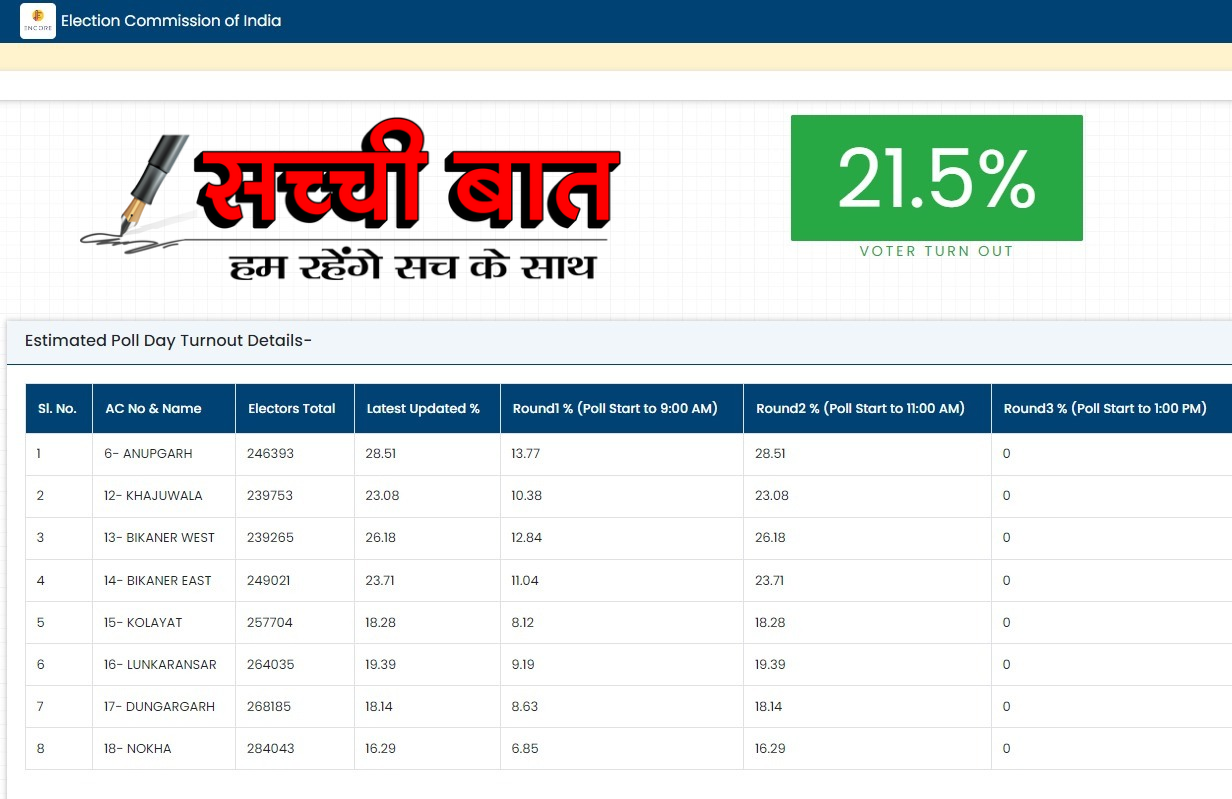Select the Estimated Poll Day Turnout Details heading
1232x799 pixels.
[x=168, y=341]
